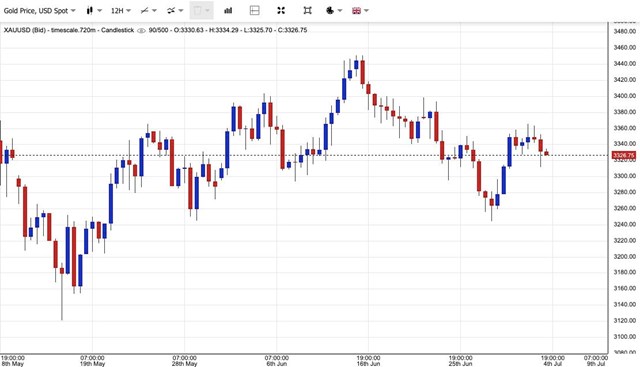Screen dimensions: 640x367
Task: Expand the 12H timeframe dropdown
Action: click(121, 11)
